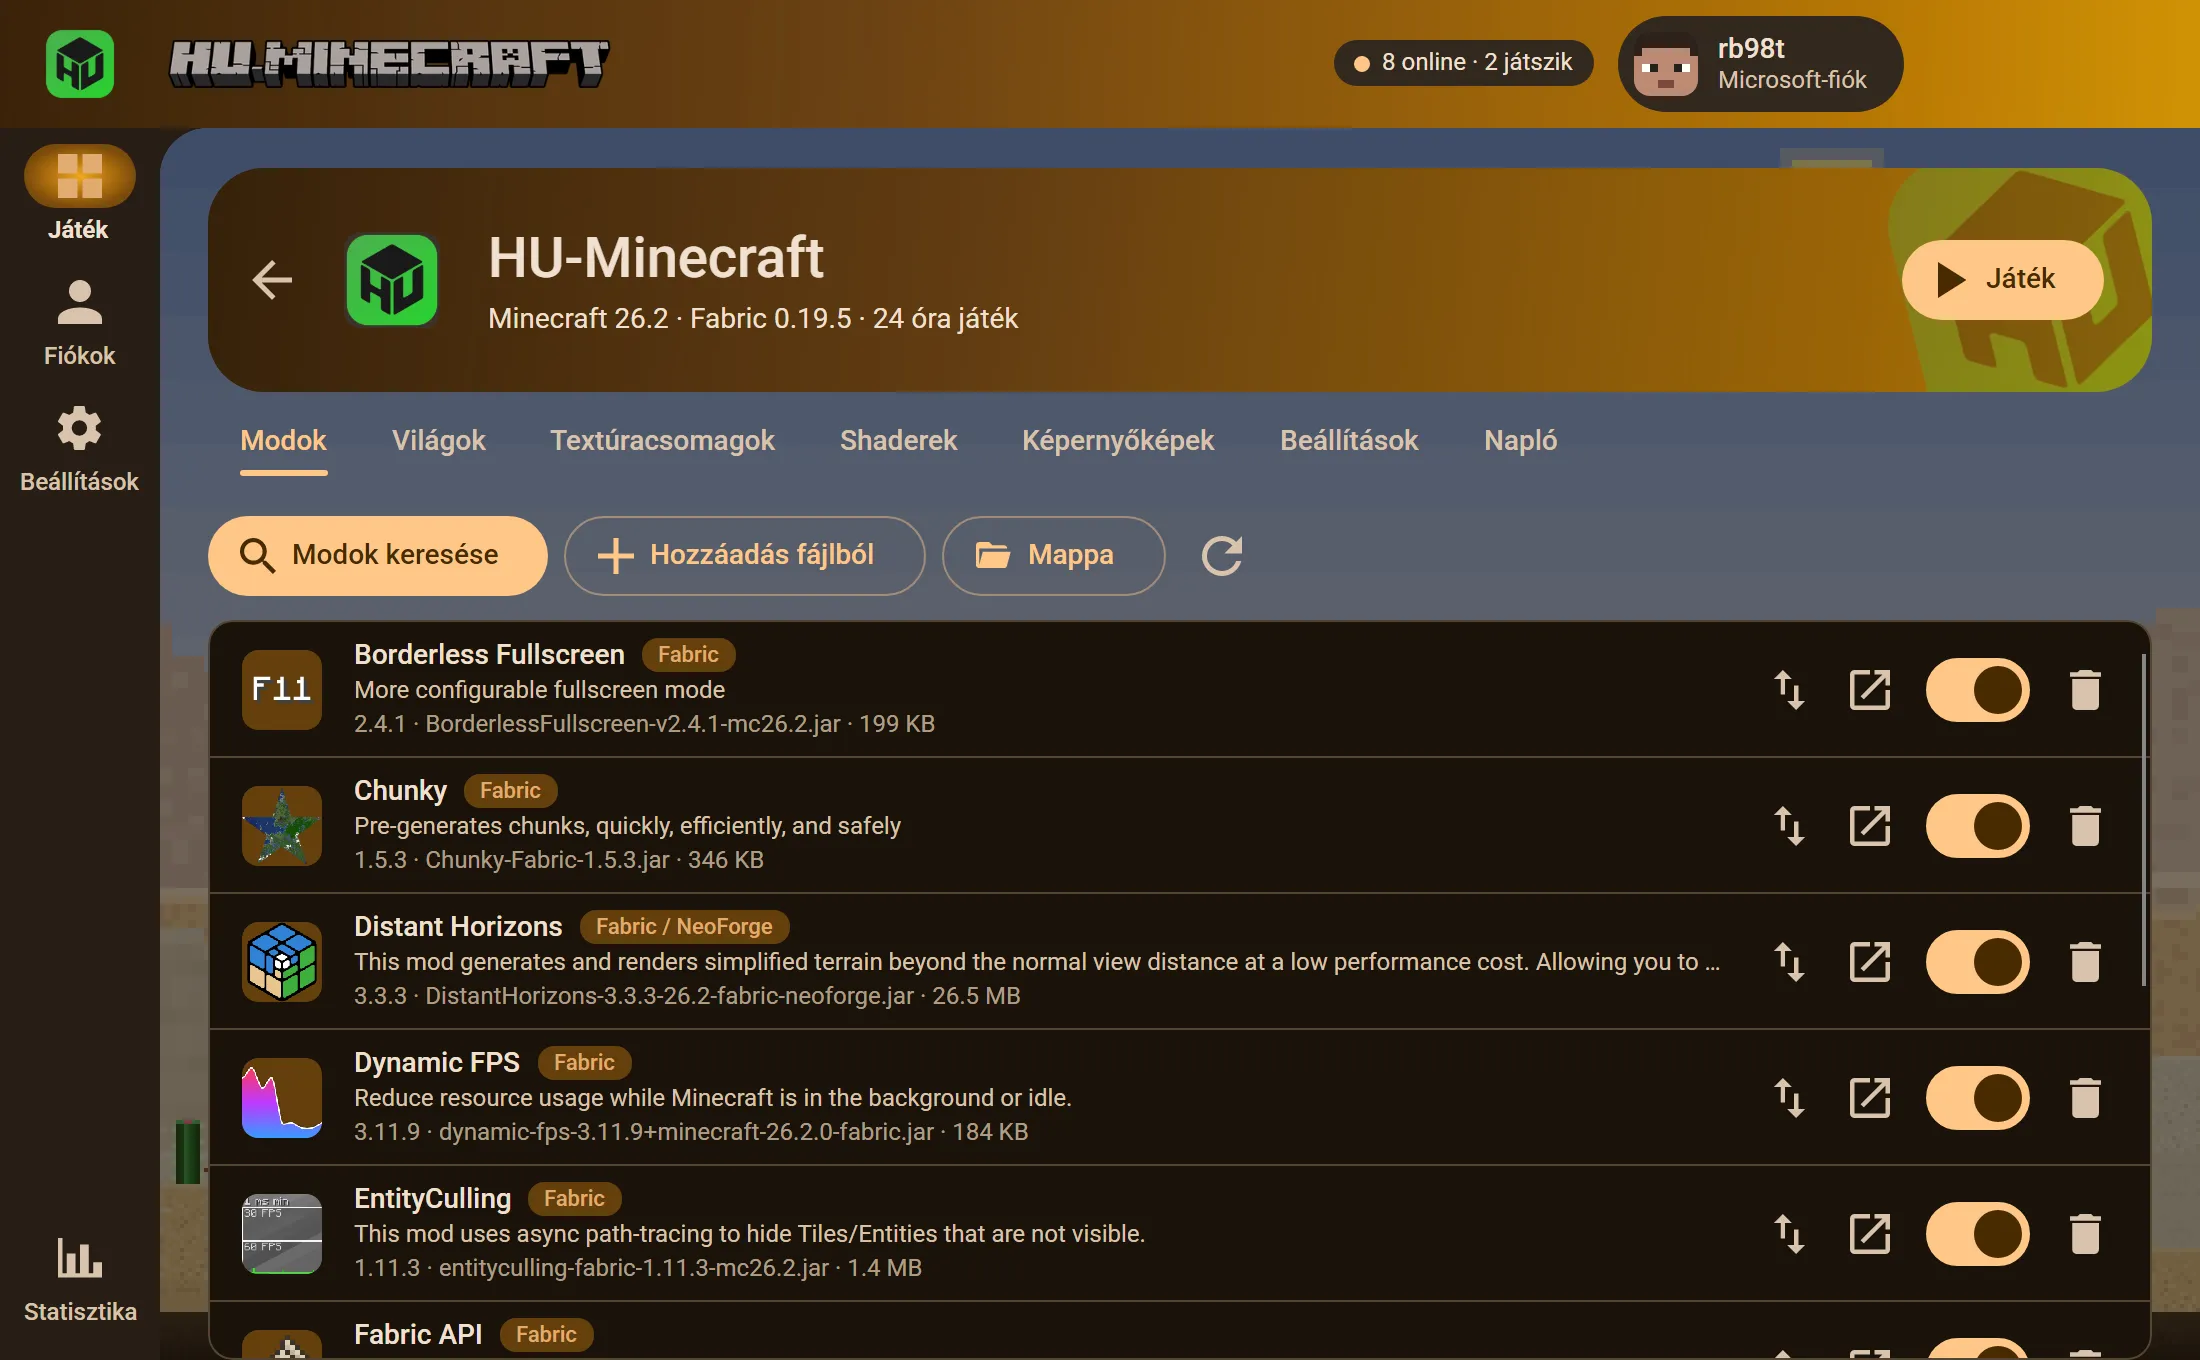
Task: Switch to the Világok tab
Action: coord(438,441)
